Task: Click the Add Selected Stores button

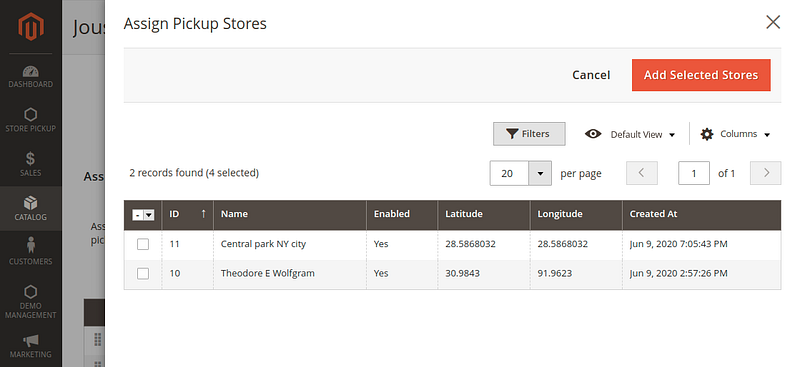Action: tap(701, 75)
